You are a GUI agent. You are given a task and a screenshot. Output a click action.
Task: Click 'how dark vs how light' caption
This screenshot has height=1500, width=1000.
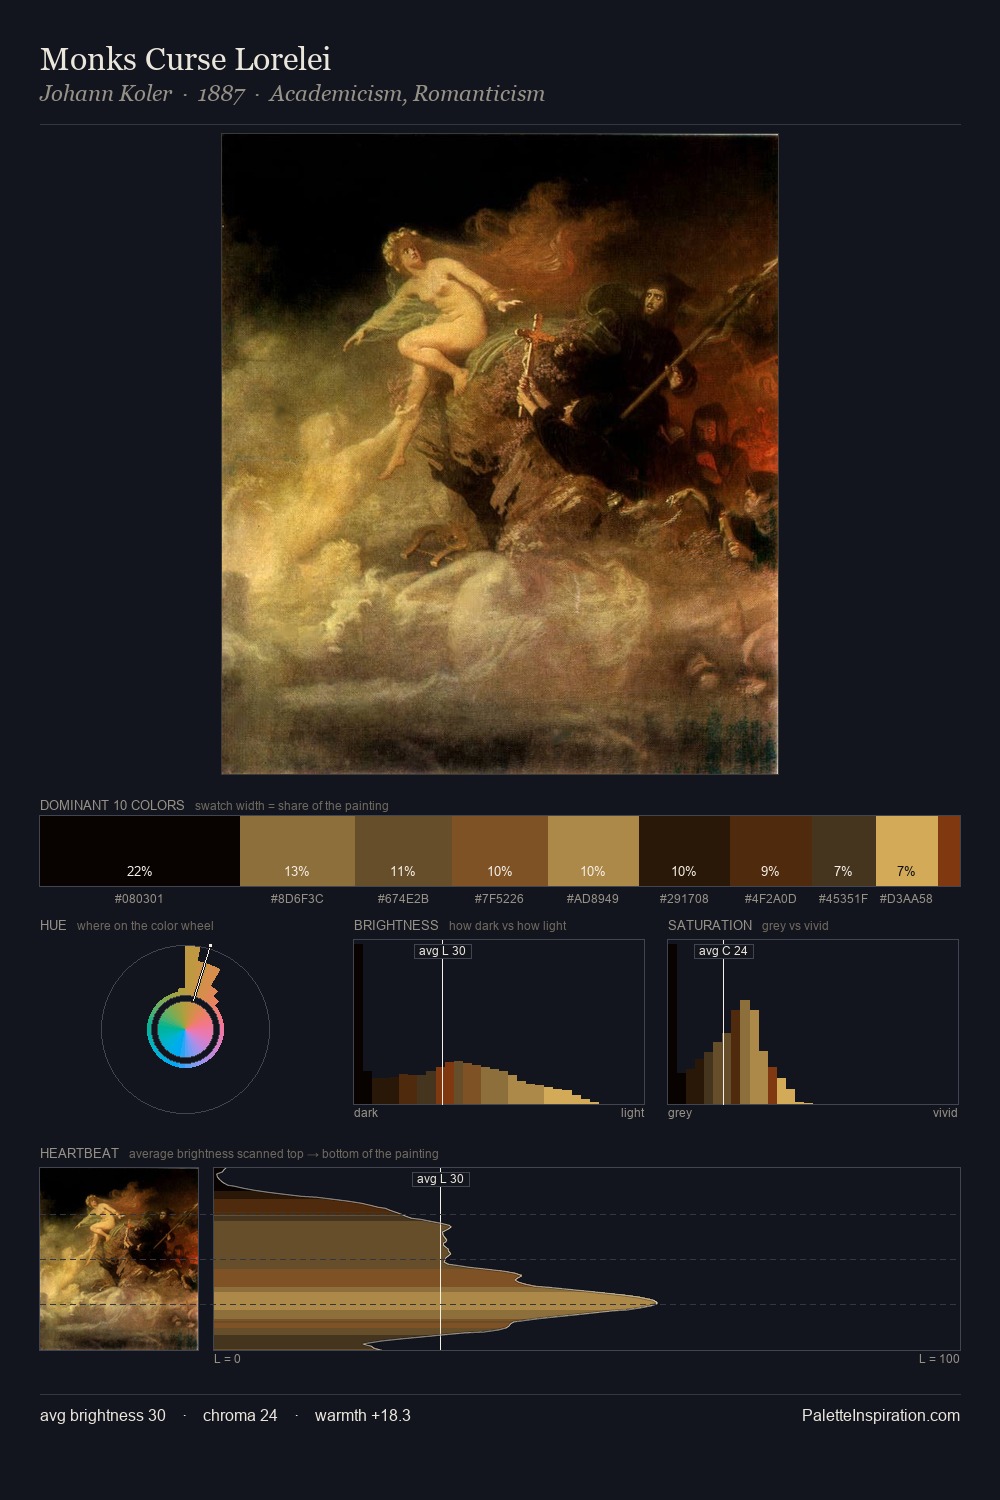(507, 925)
